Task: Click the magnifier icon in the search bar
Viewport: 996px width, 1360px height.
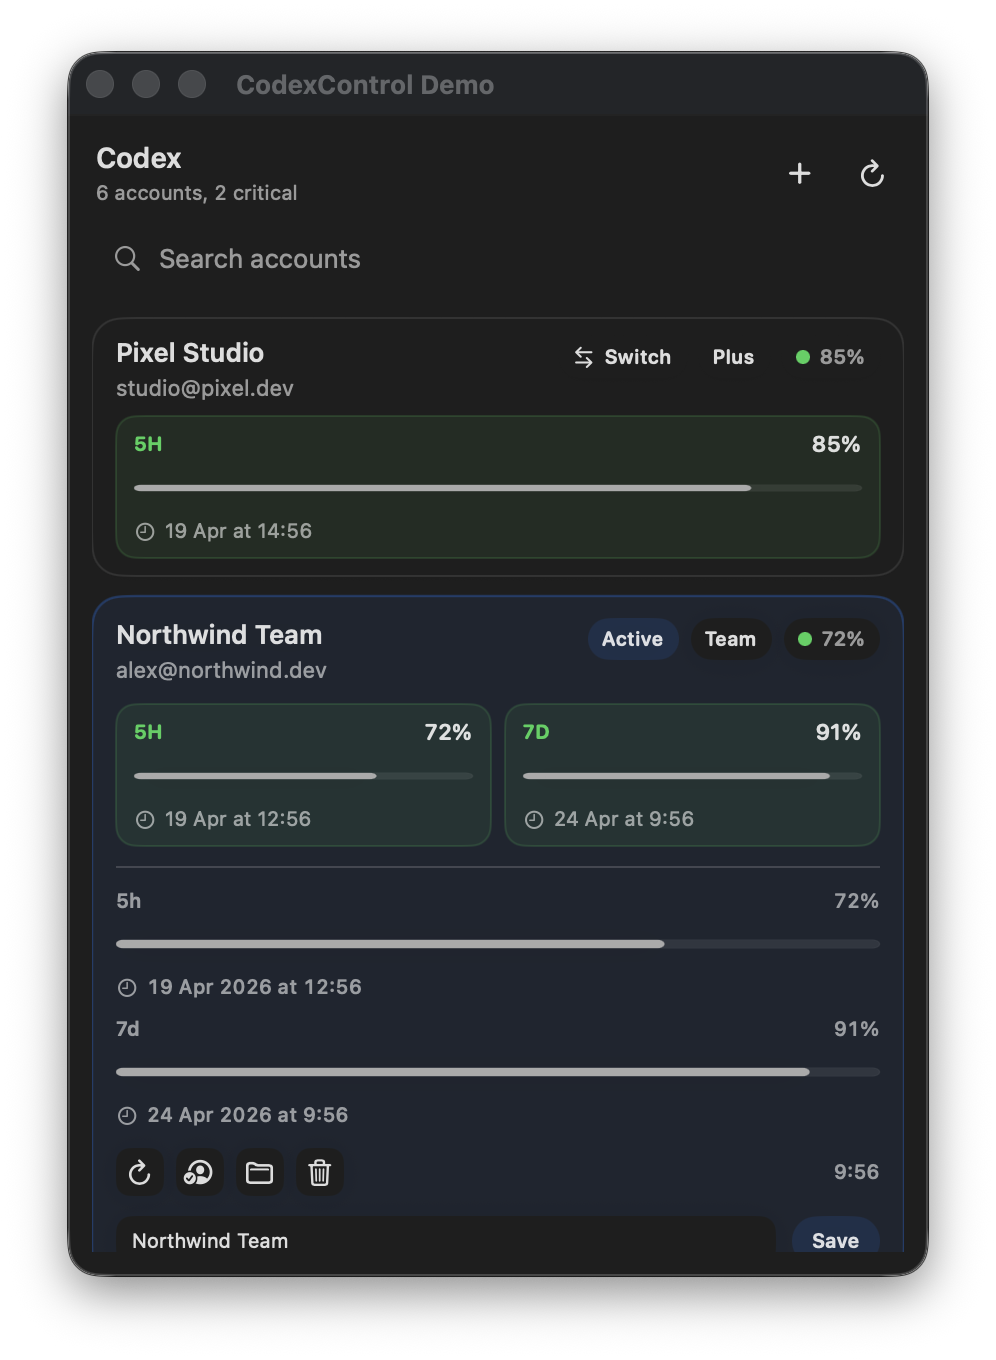Action: coord(127,258)
